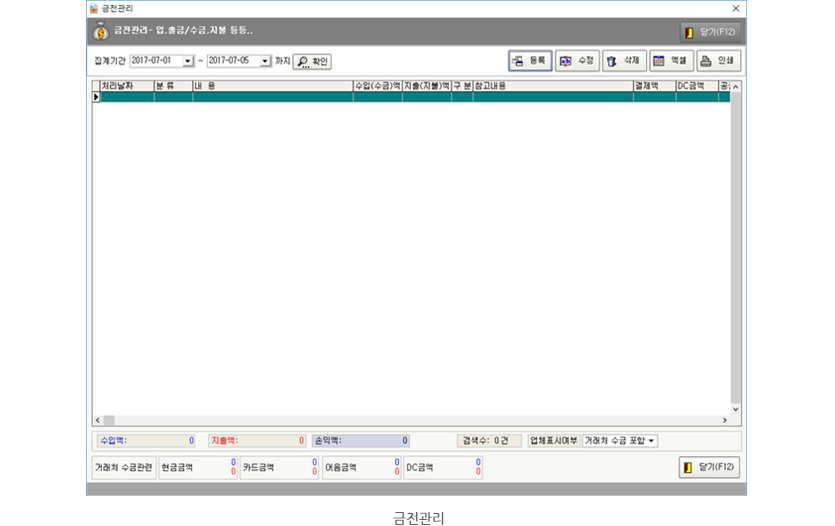Click the horizontal scrollbar right arrow

tap(724, 421)
